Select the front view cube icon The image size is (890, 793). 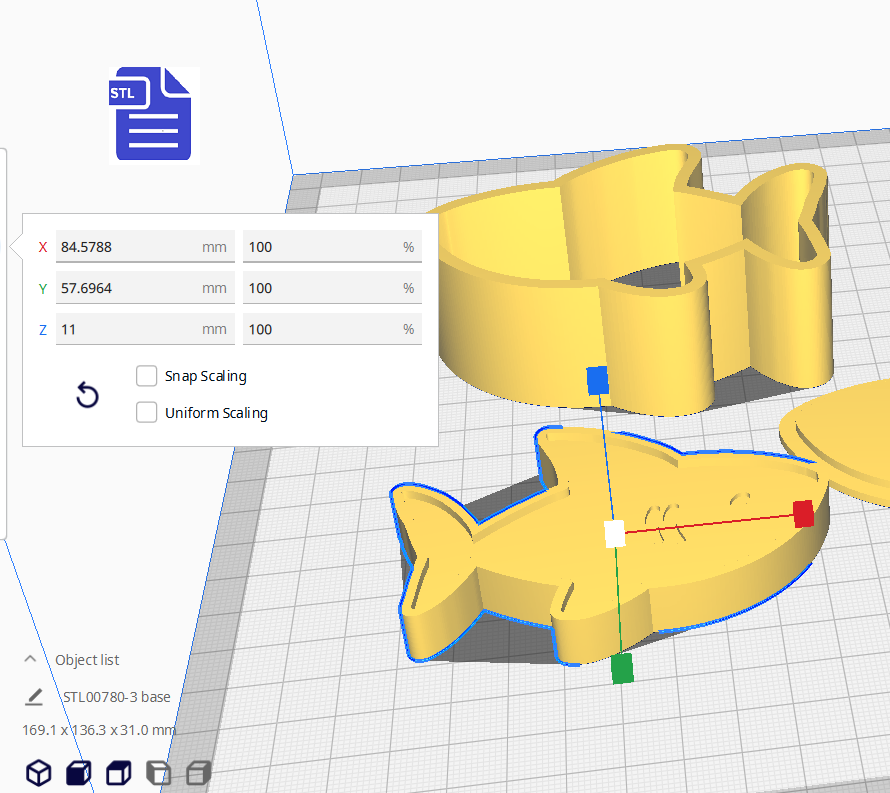click(x=78, y=772)
